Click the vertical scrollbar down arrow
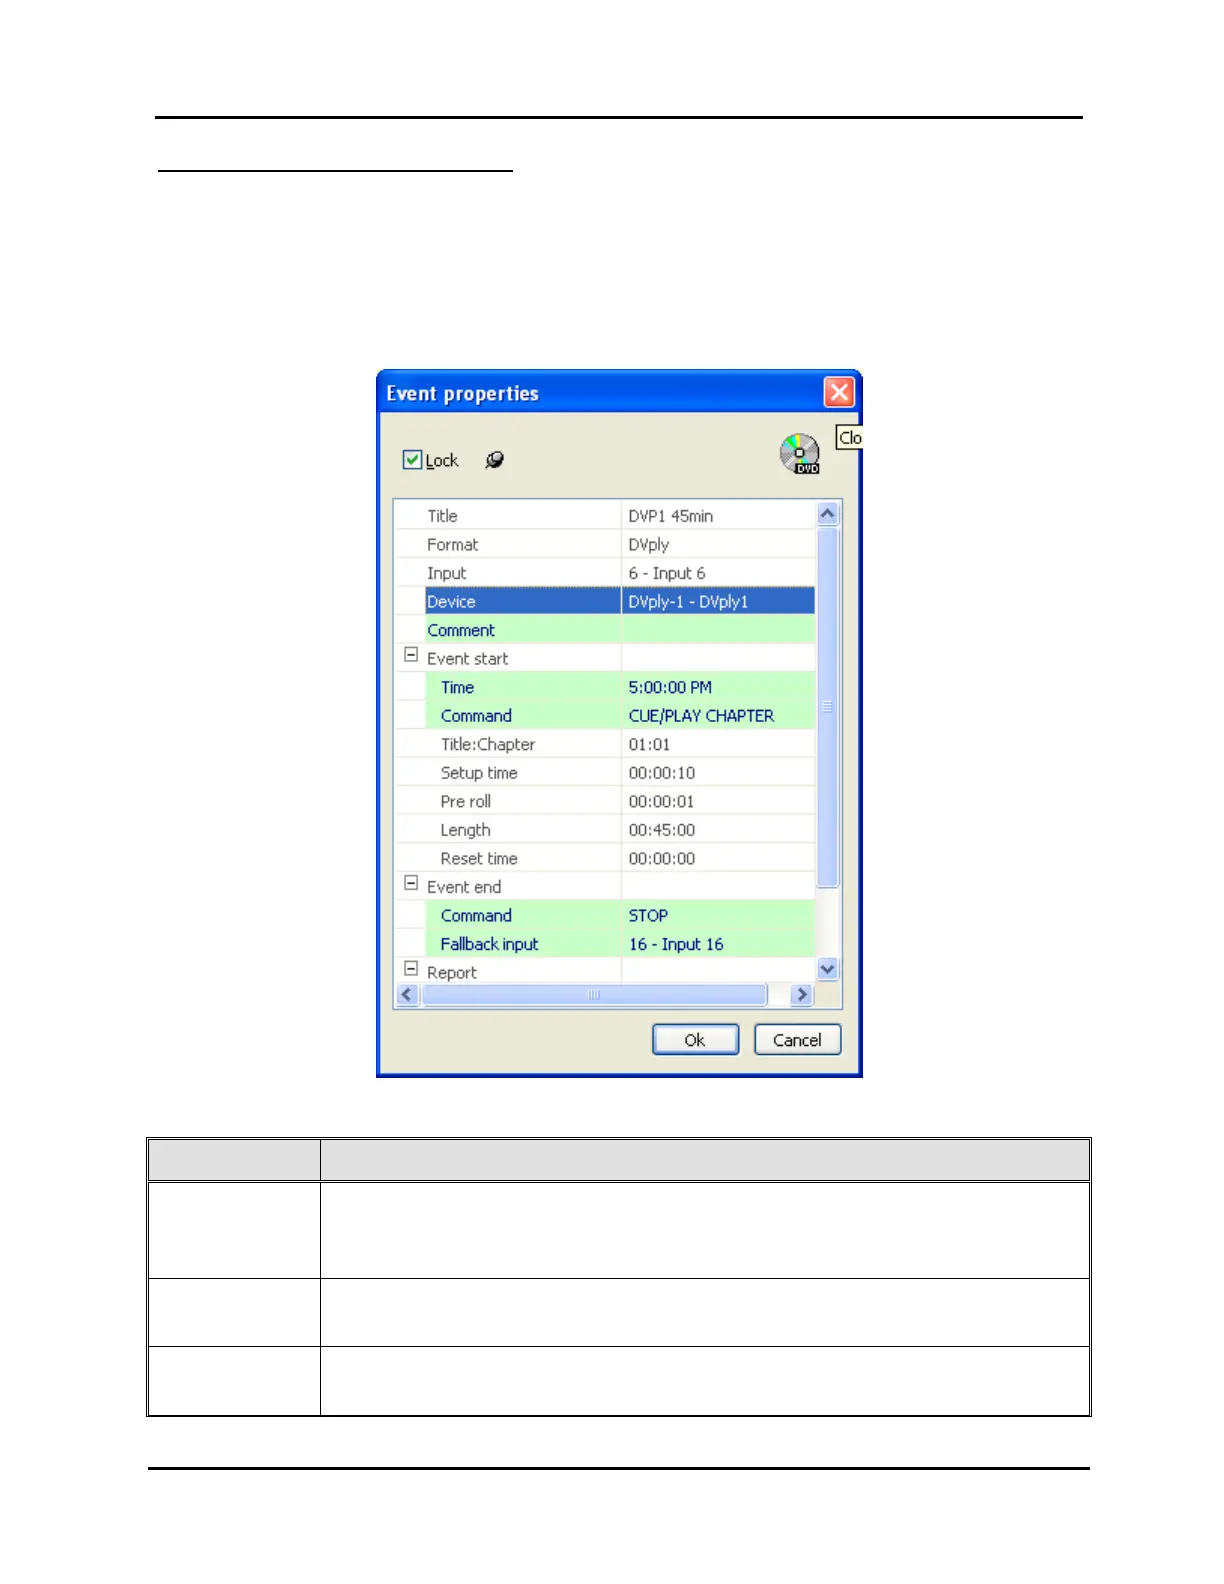 pos(827,969)
